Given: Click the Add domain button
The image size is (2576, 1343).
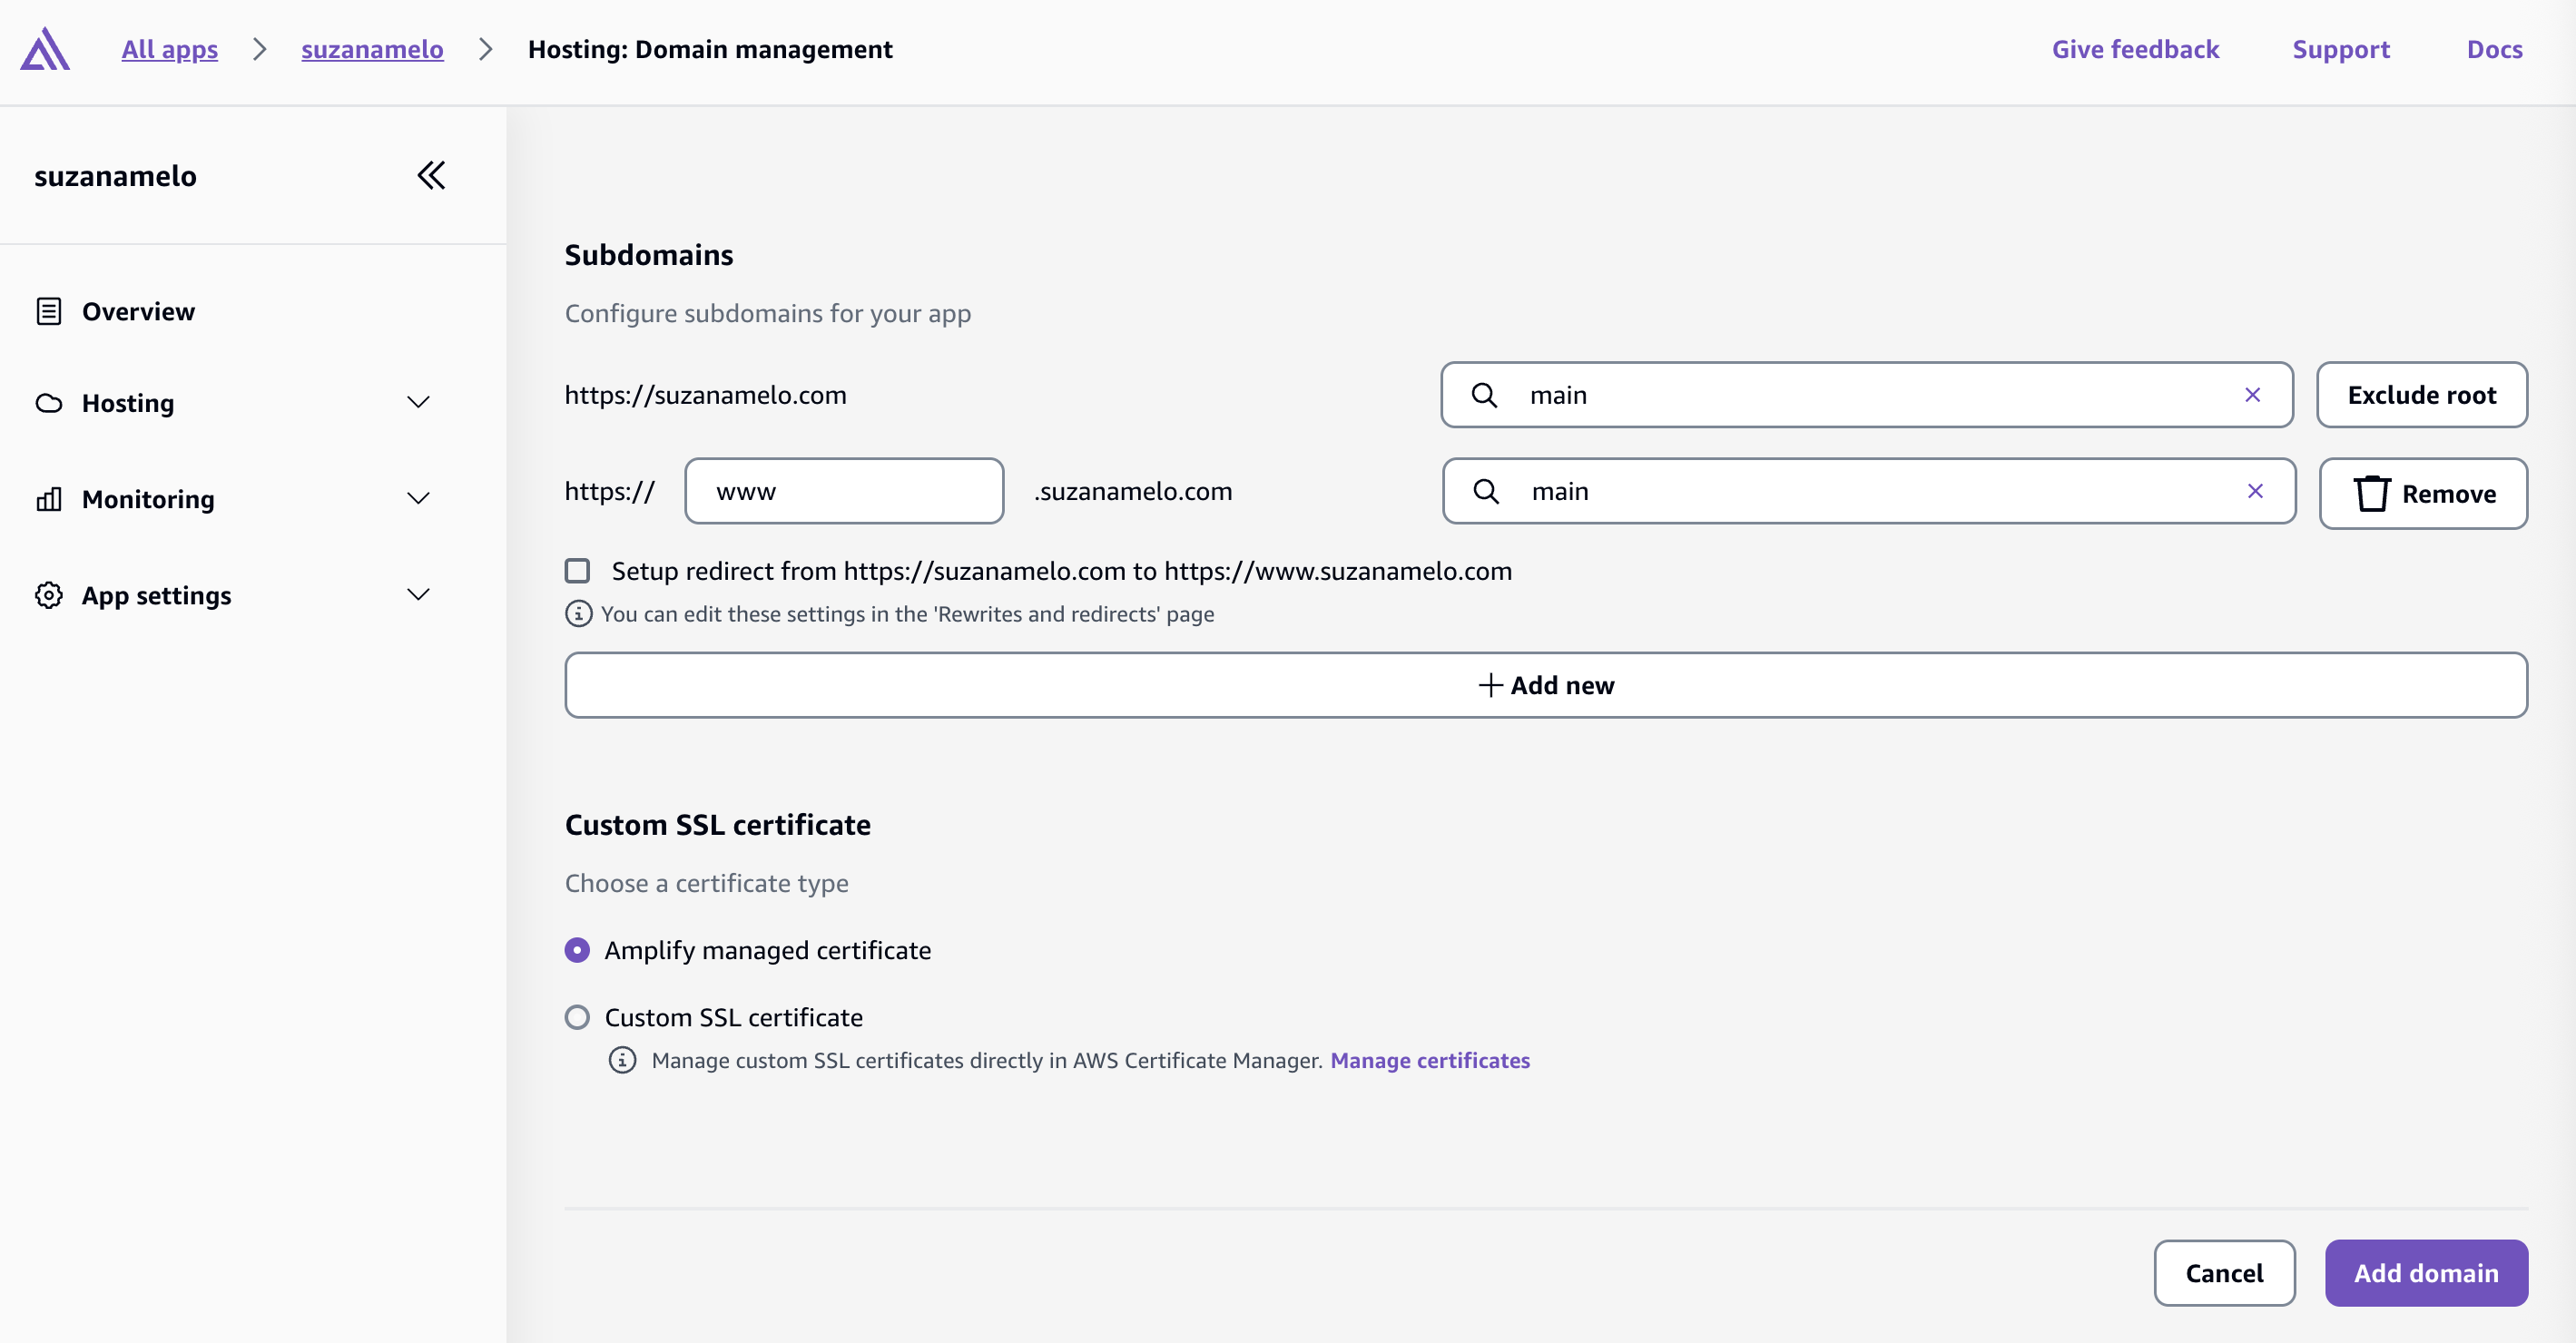Looking at the screenshot, I should [2427, 1273].
